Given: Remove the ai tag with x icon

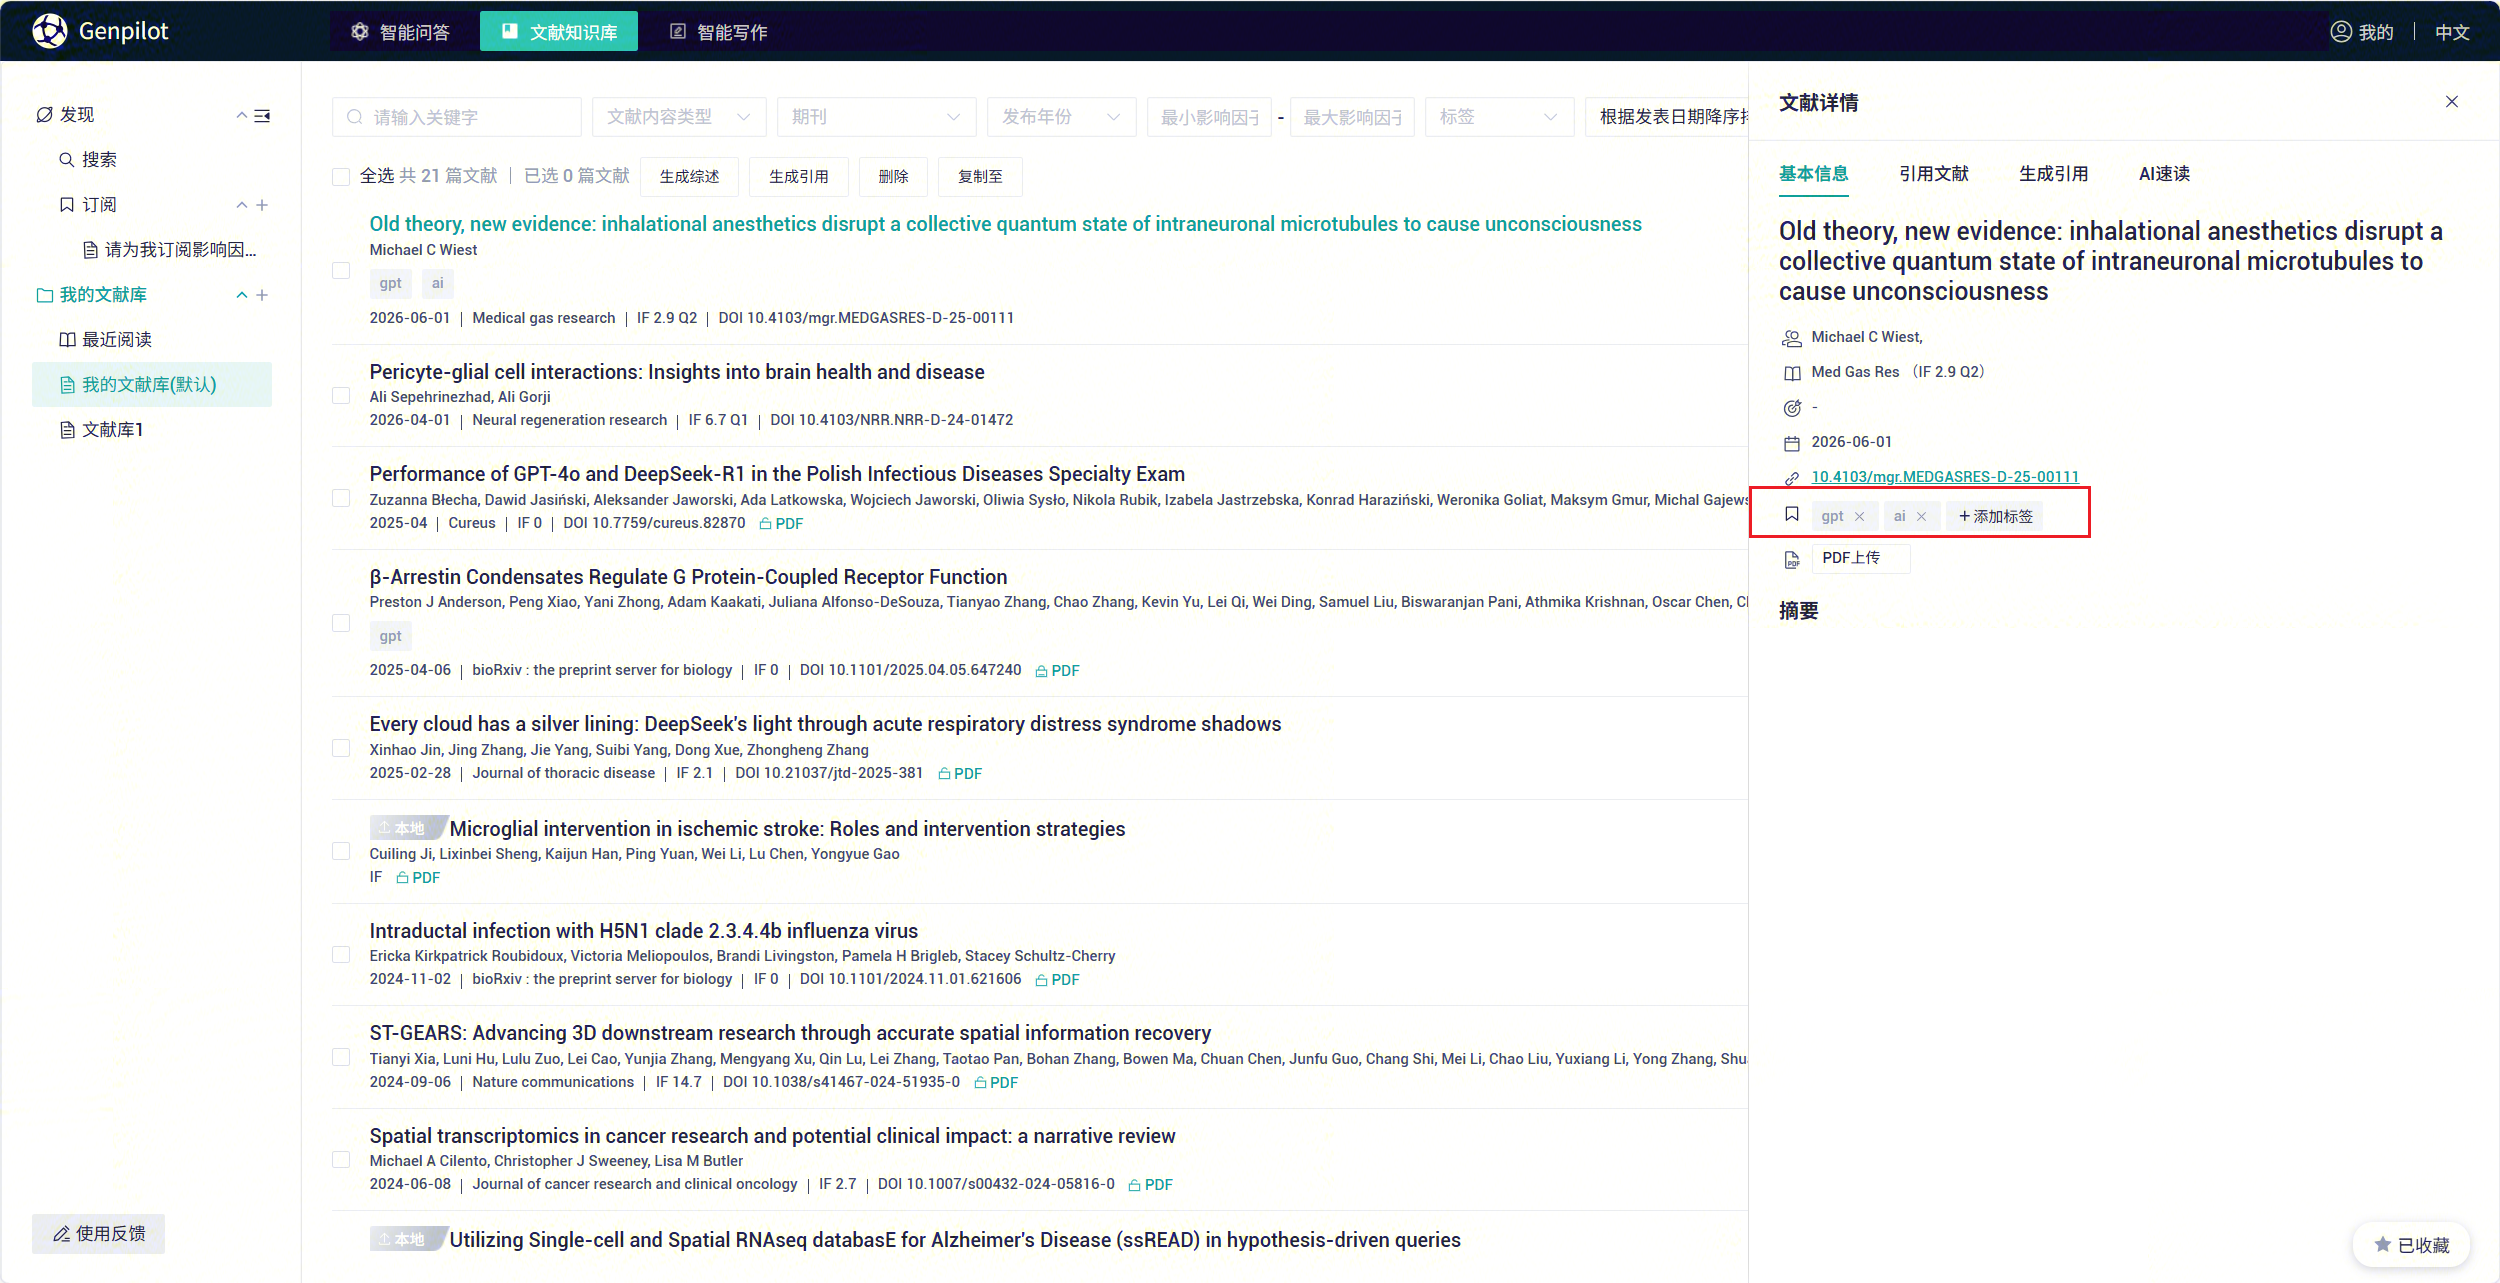Looking at the screenshot, I should click(1921, 517).
